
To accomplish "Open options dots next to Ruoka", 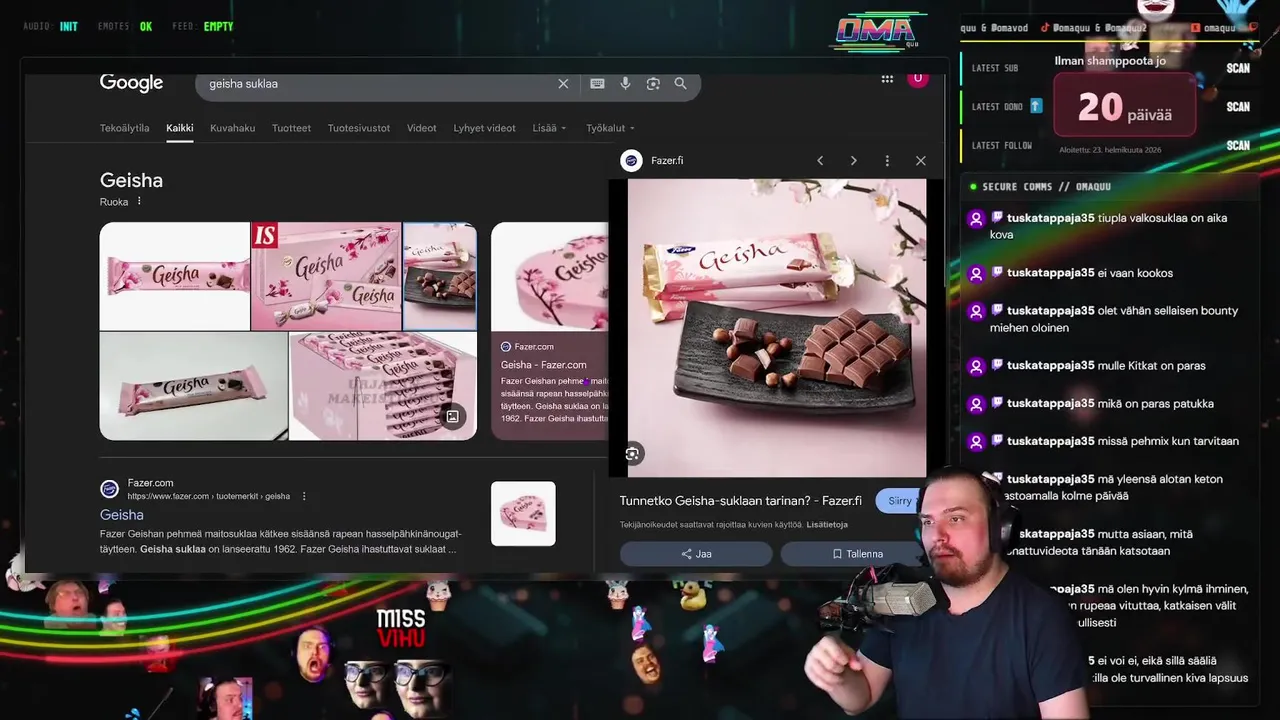I will point(139,201).
